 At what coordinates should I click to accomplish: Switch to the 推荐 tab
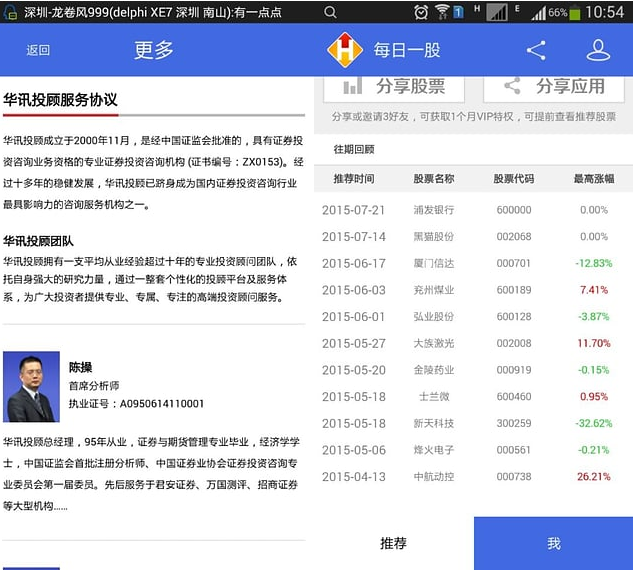pos(394,543)
